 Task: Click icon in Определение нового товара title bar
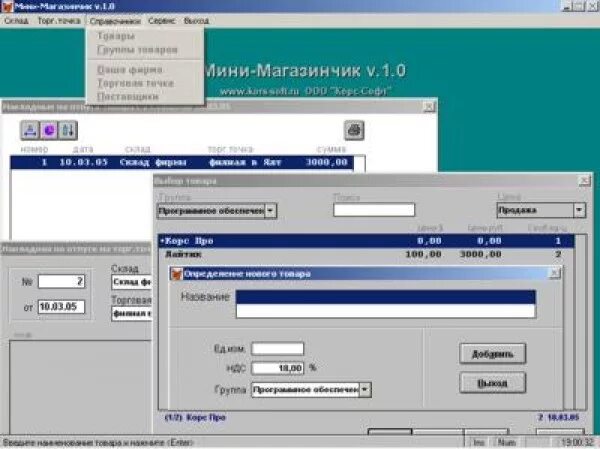point(176,274)
